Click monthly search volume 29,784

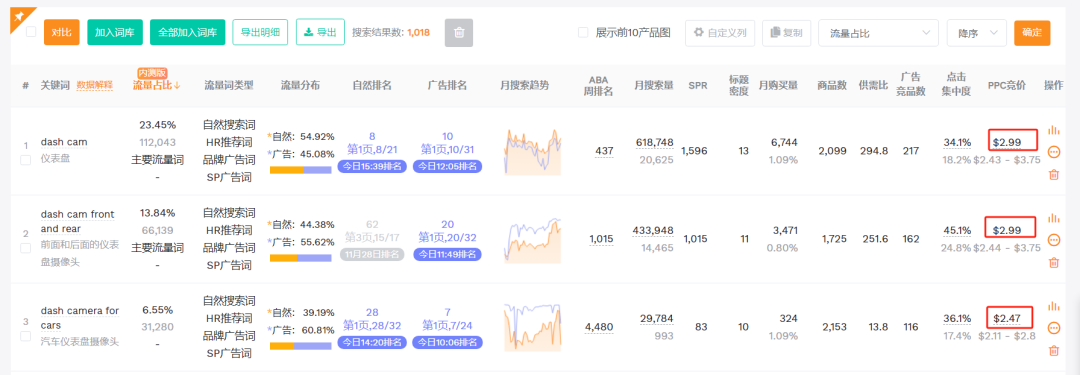pyautogui.click(x=657, y=318)
